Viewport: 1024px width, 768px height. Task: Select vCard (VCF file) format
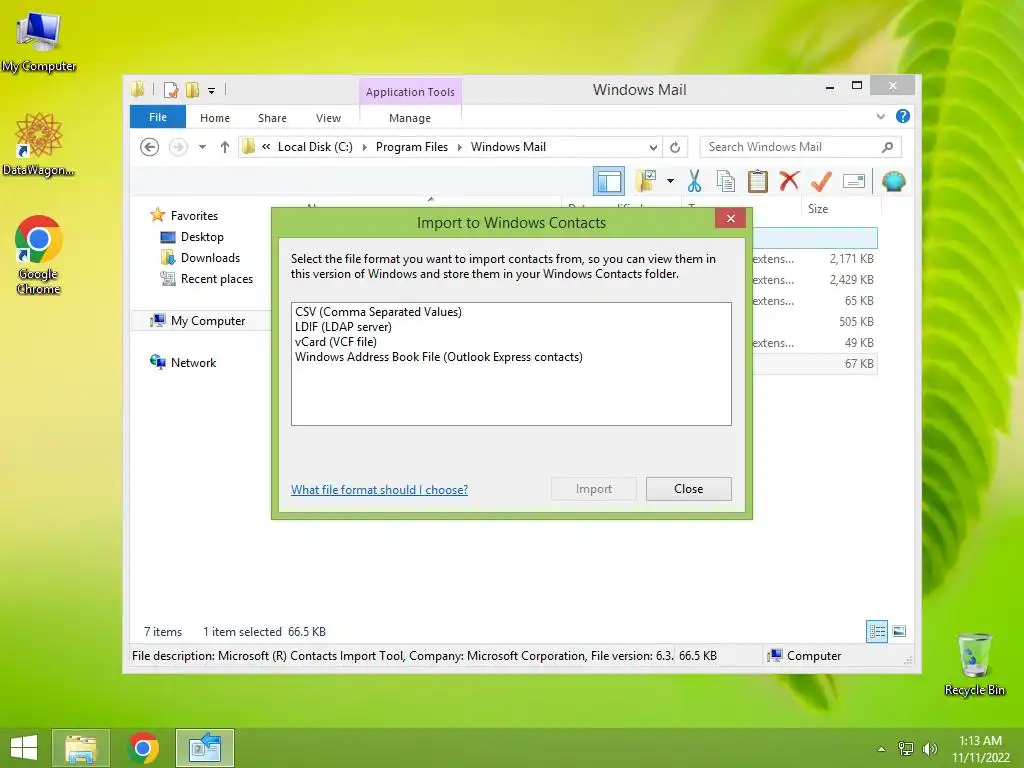point(336,342)
